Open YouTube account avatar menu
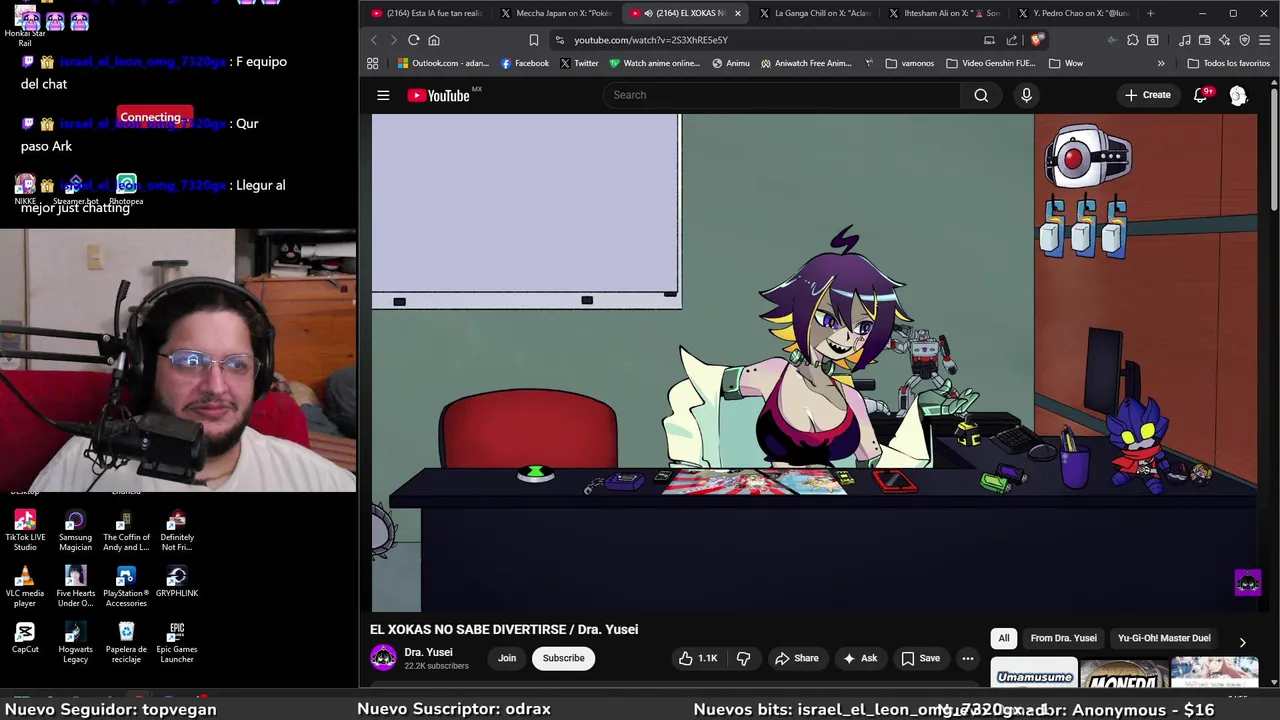The image size is (1280, 720). [1238, 95]
